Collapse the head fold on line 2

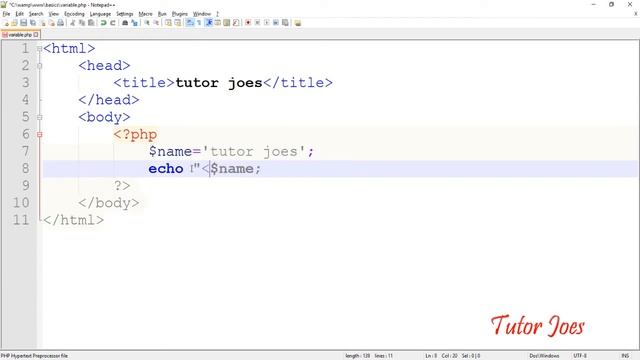pyautogui.click(x=40, y=66)
